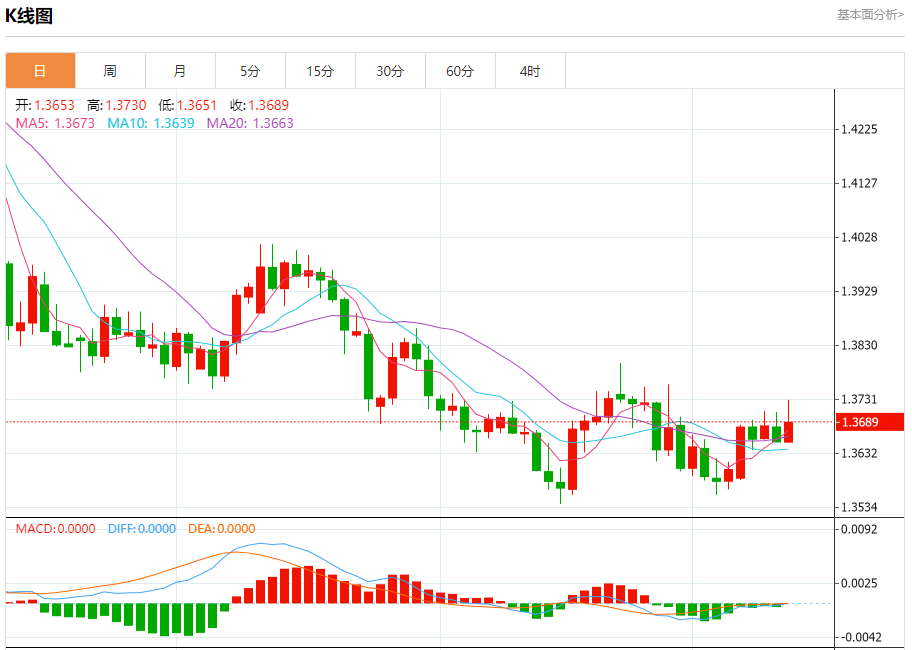Screen dimensions: 912x650
Task: Click the 1.4127 price axis label
Action: click(x=859, y=183)
